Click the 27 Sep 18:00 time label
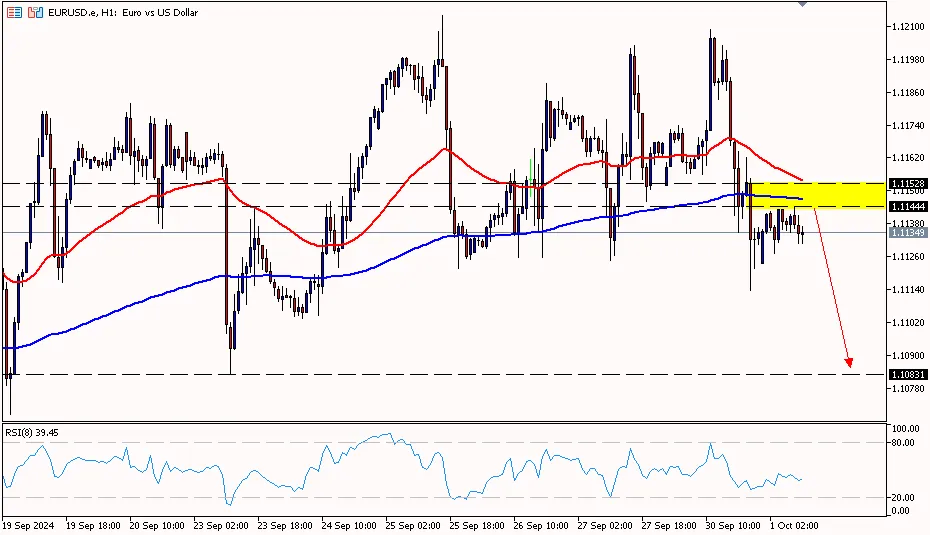Screen dimensions: 930x535 coord(669,526)
